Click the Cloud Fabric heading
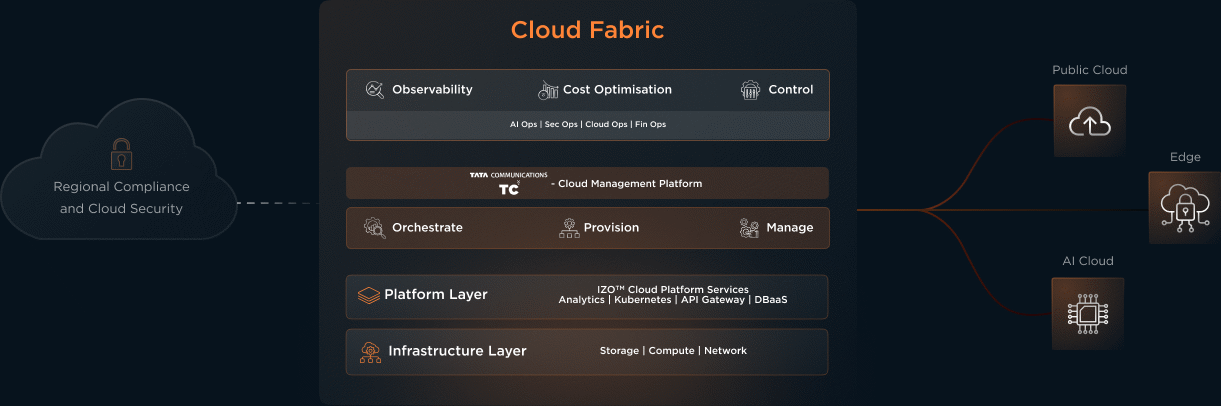 coord(587,30)
